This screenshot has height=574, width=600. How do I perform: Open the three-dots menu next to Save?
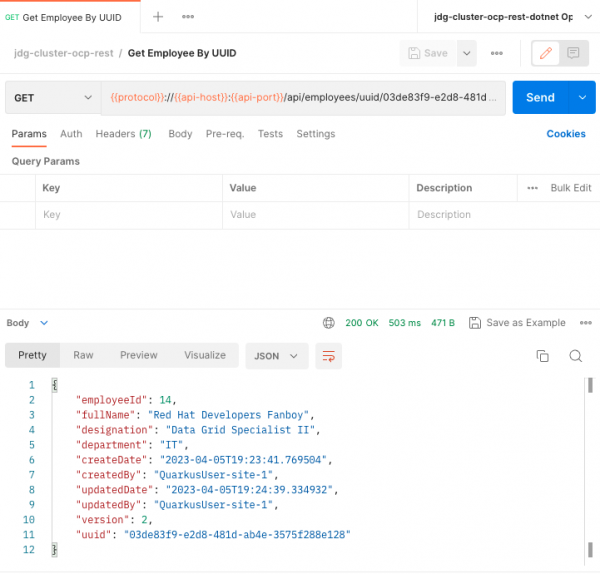pos(497,53)
